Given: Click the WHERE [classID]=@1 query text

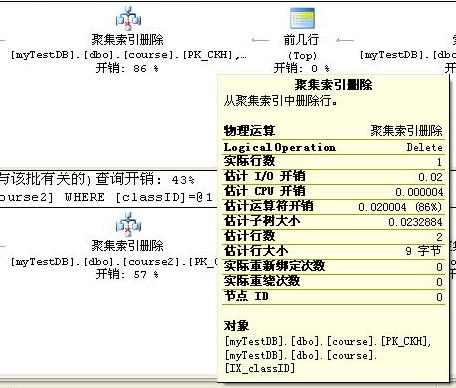Looking at the screenshot, I should coord(138,197).
